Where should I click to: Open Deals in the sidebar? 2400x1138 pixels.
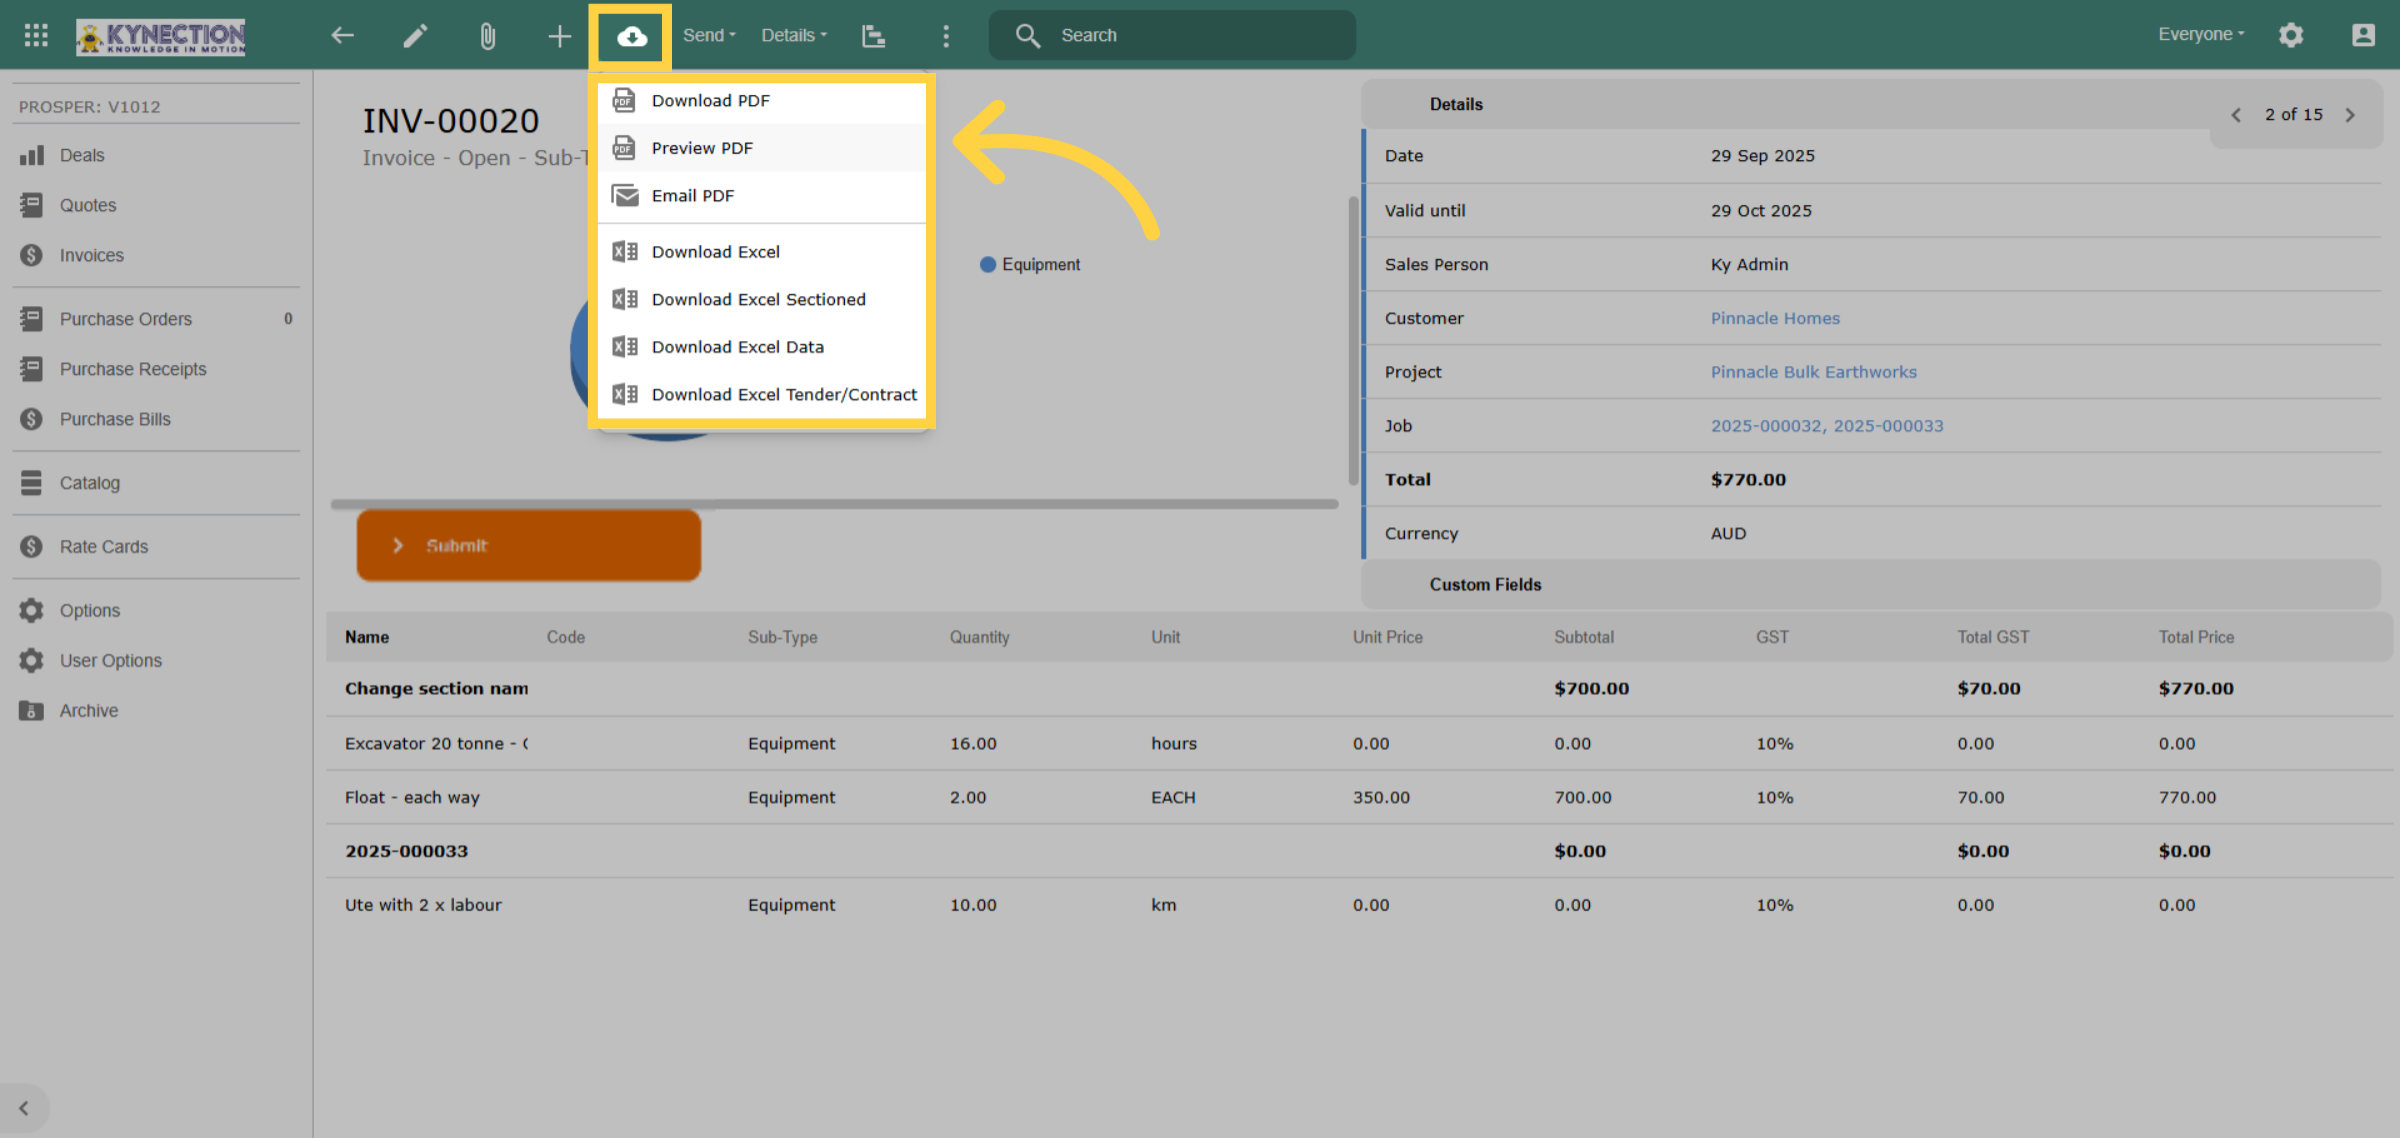[156, 155]
